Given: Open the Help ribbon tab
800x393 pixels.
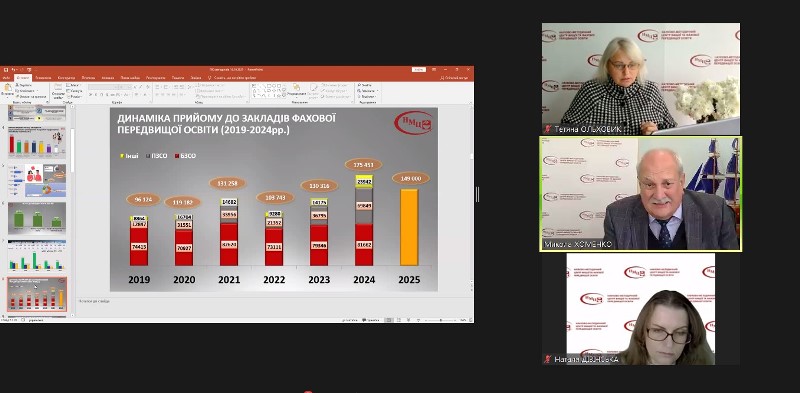Looking at the screenshot, I should coord(196,78).
